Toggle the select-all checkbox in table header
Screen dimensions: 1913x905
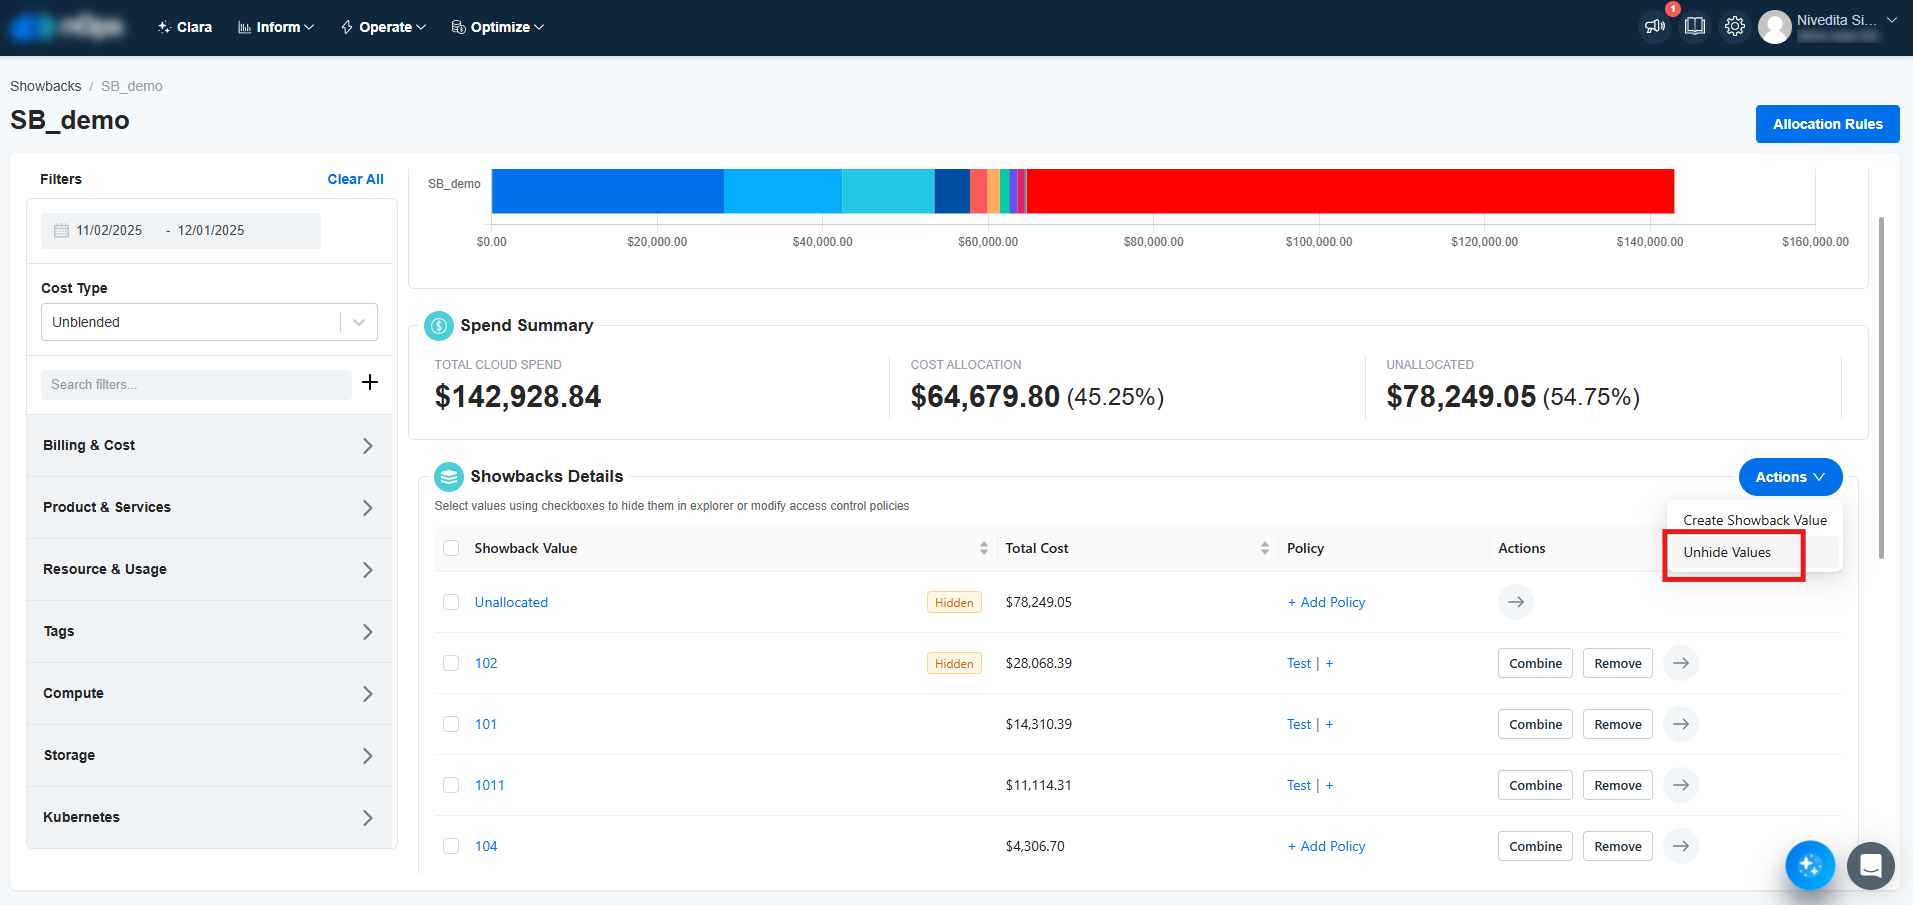click(451, 548)
